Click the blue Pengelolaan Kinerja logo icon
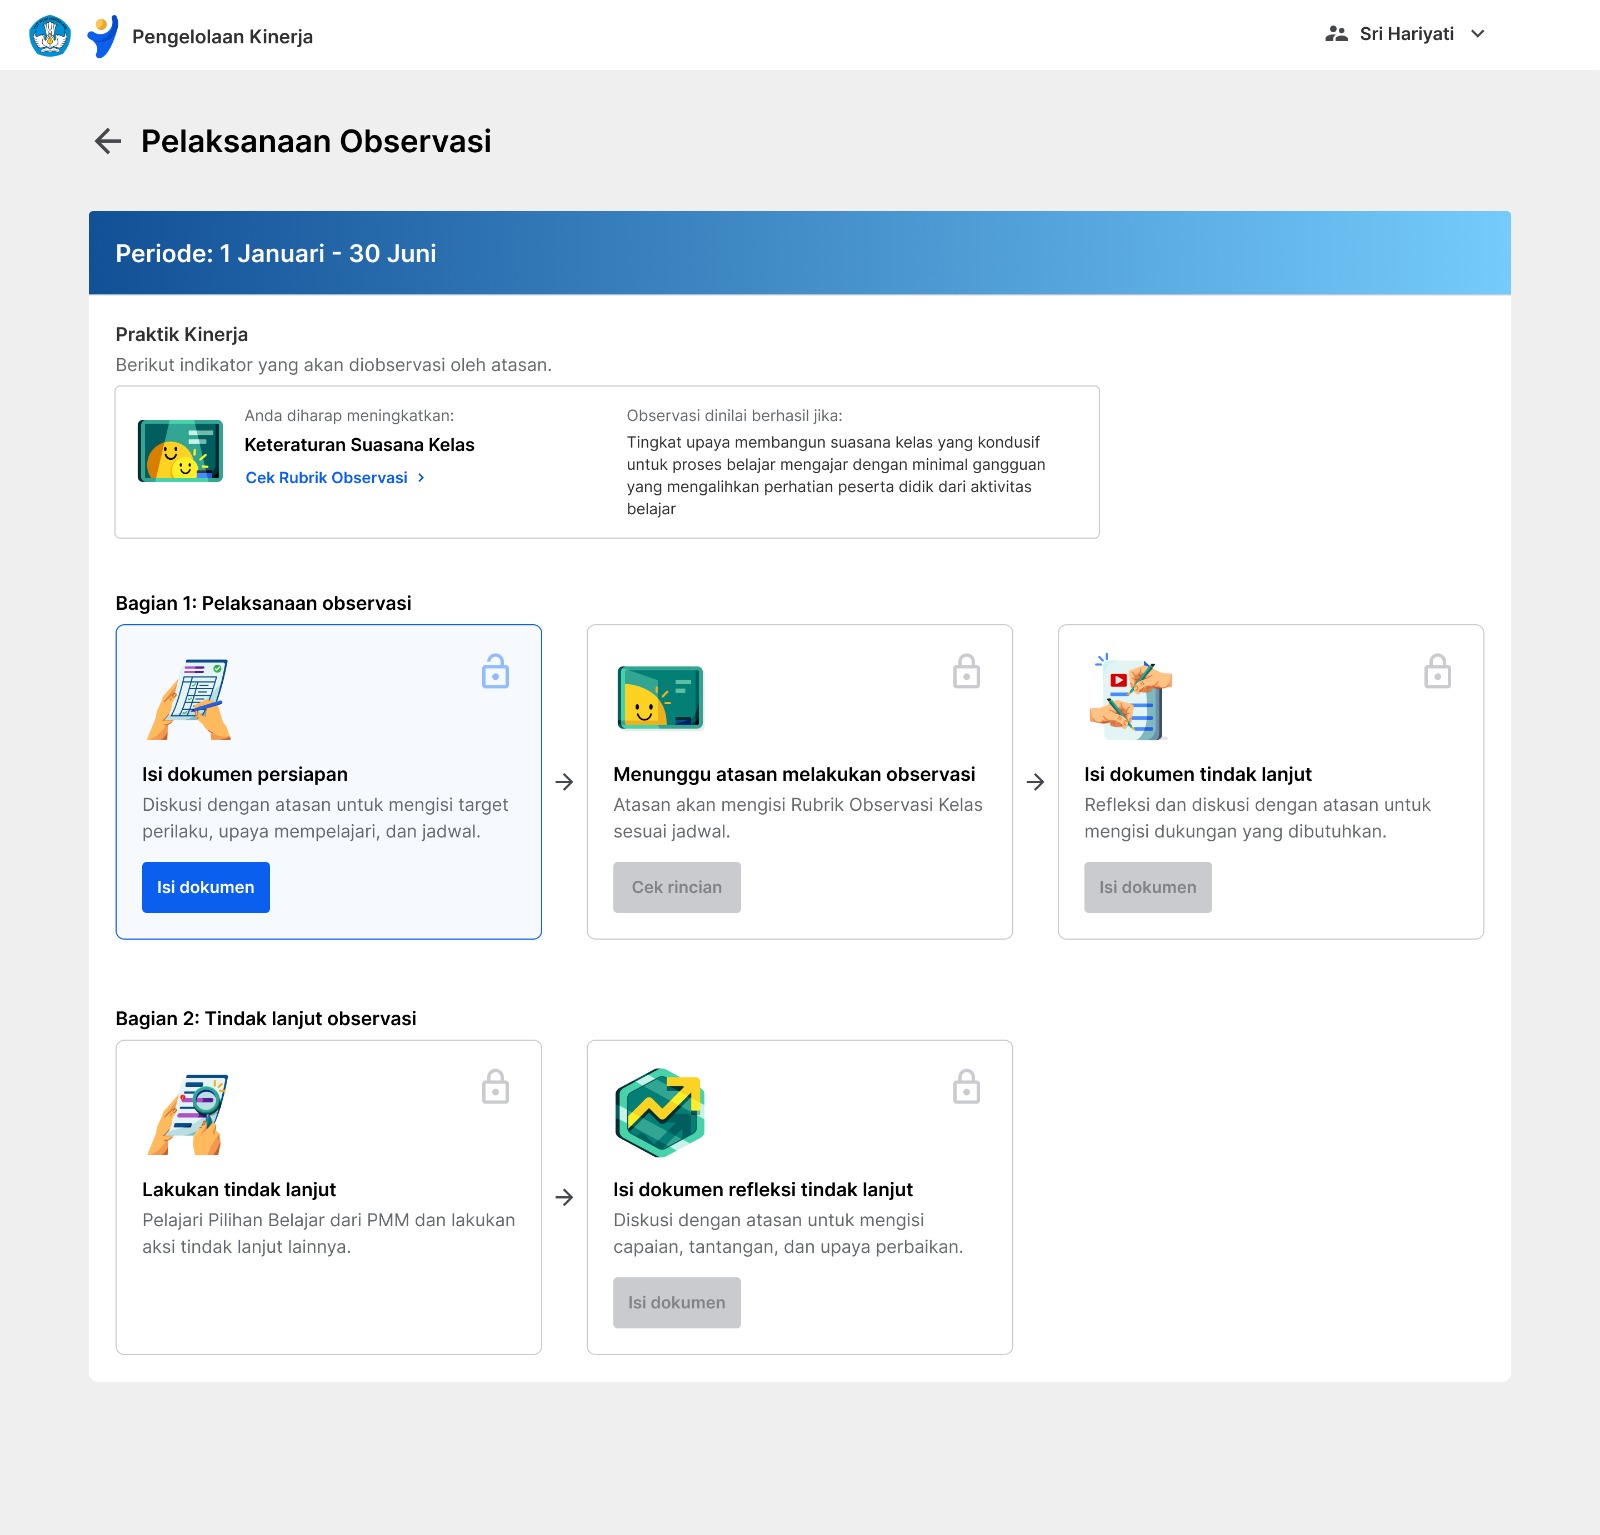1600x1535 pixels. pos(102,36)
